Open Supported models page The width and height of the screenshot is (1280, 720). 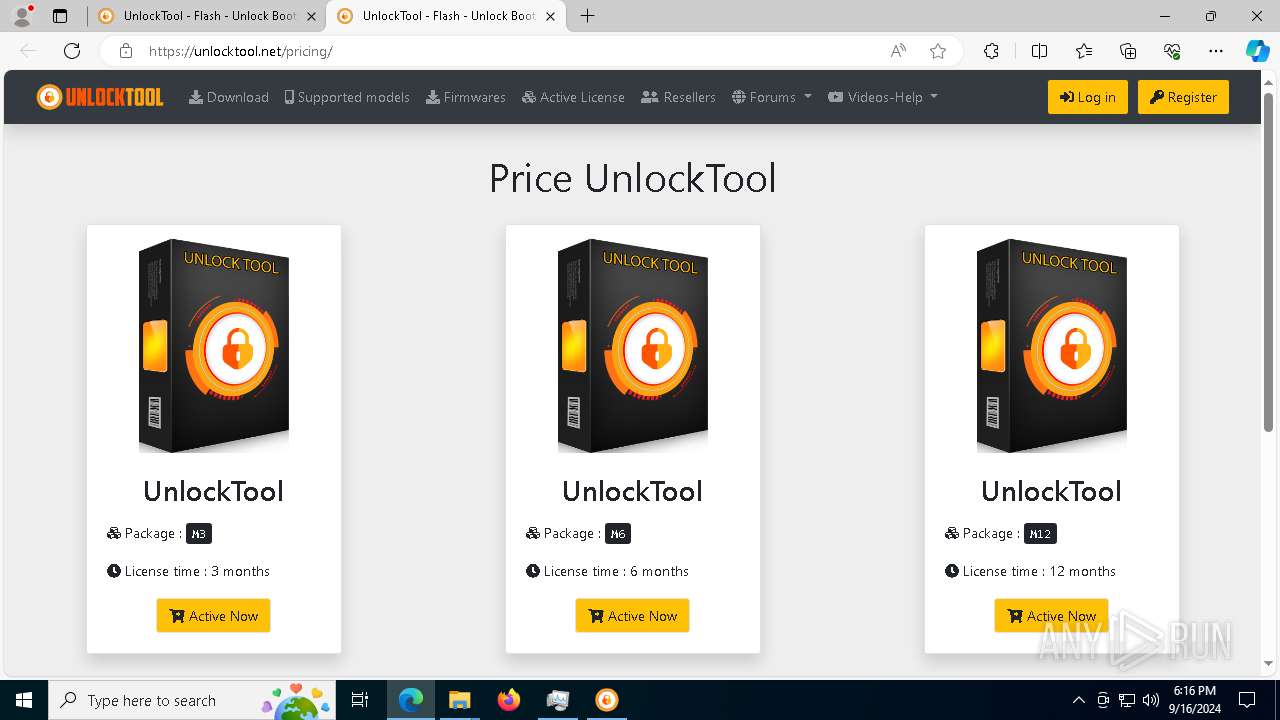347,97
